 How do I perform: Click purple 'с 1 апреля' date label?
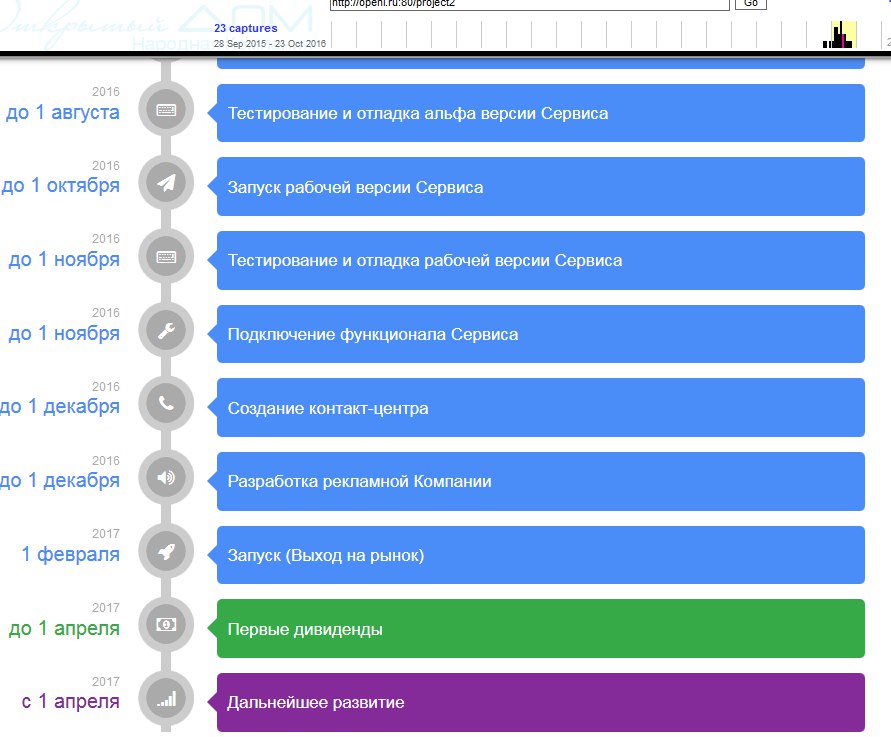(70, 701)
